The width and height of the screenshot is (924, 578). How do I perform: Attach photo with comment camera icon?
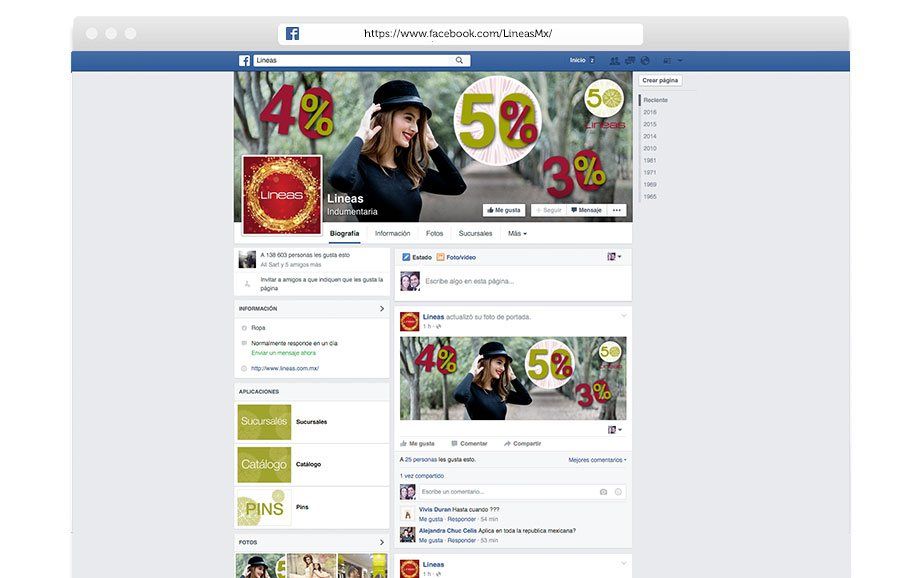(603, 492)
